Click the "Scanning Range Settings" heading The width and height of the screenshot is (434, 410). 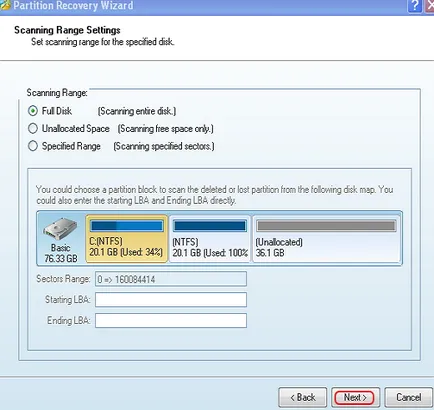pos(67,30)
